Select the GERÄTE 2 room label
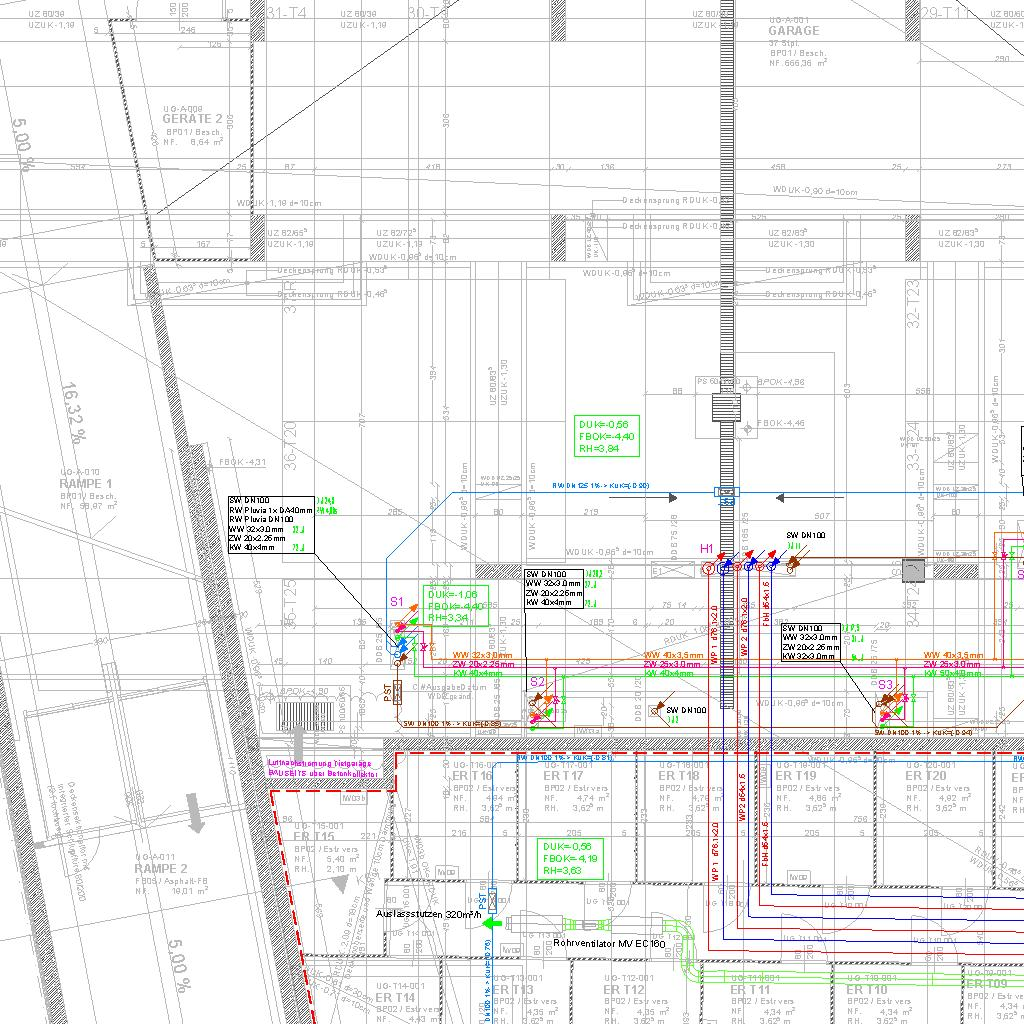The image size is (1024, 1024). click(192, 119)
